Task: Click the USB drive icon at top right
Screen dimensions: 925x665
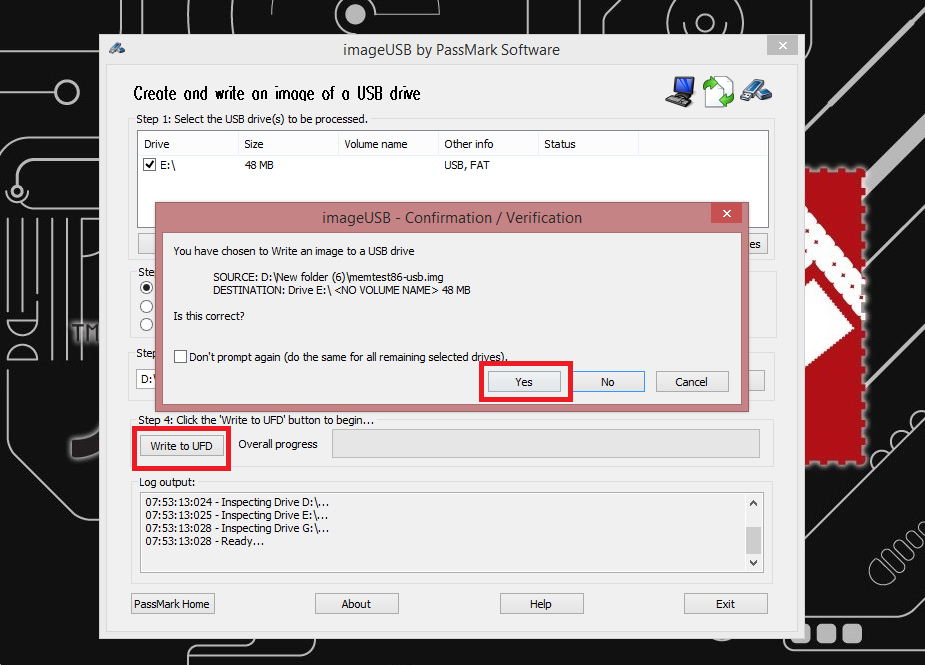Action: tap(756, 90)
